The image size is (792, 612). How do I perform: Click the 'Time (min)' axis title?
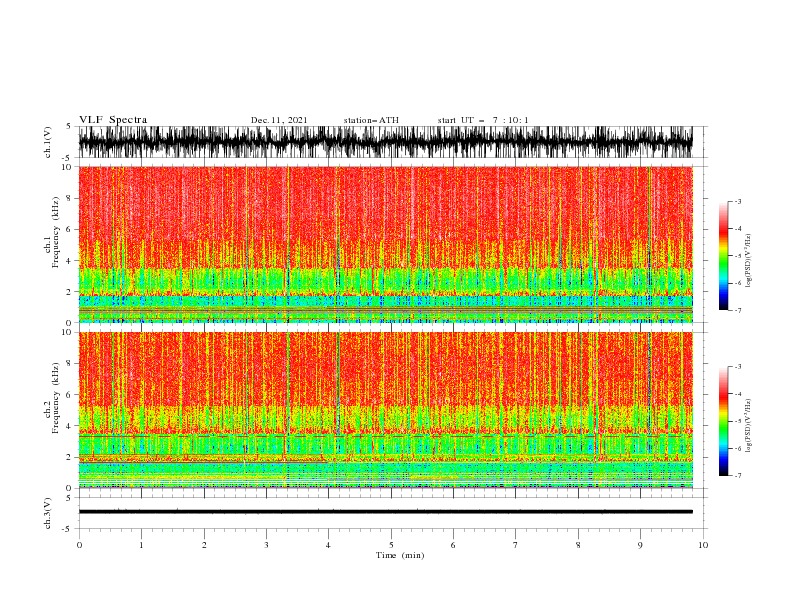[400, 555]
